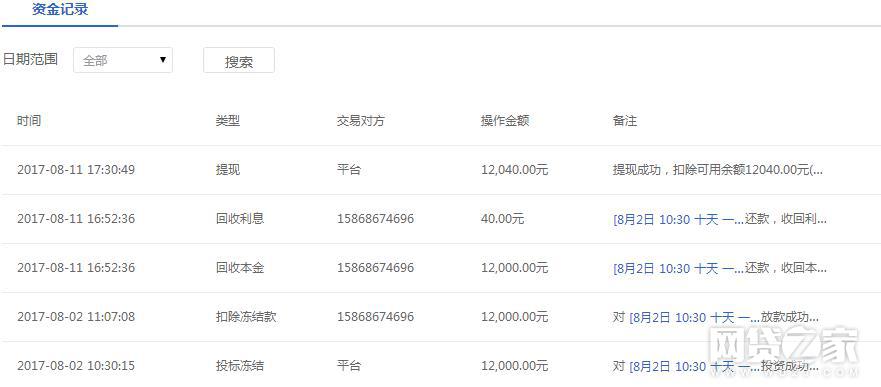Click 平台 in the 提现 row
Screen dimensions: 881x387
pyautogui.click(x=348, y=170)
